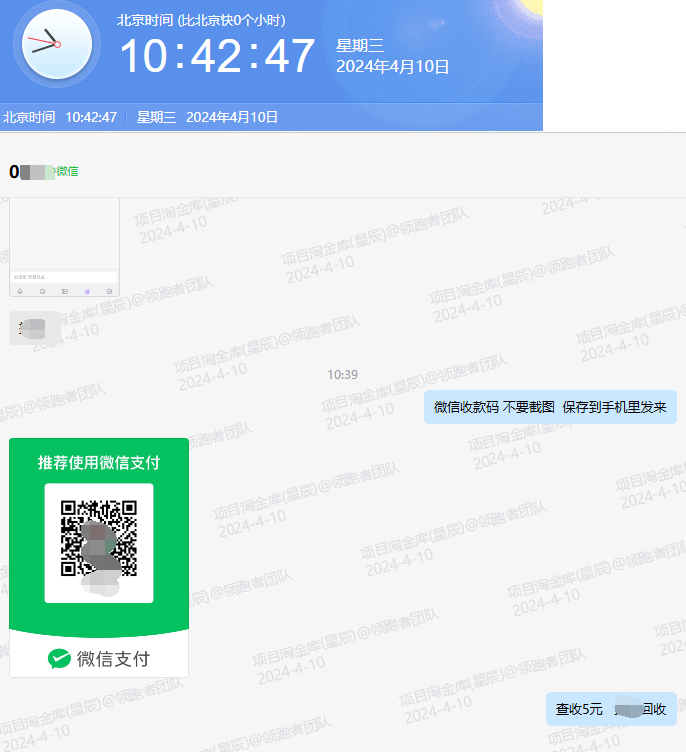Click the 星期三 weekday text beside the clock

[360, 46]
